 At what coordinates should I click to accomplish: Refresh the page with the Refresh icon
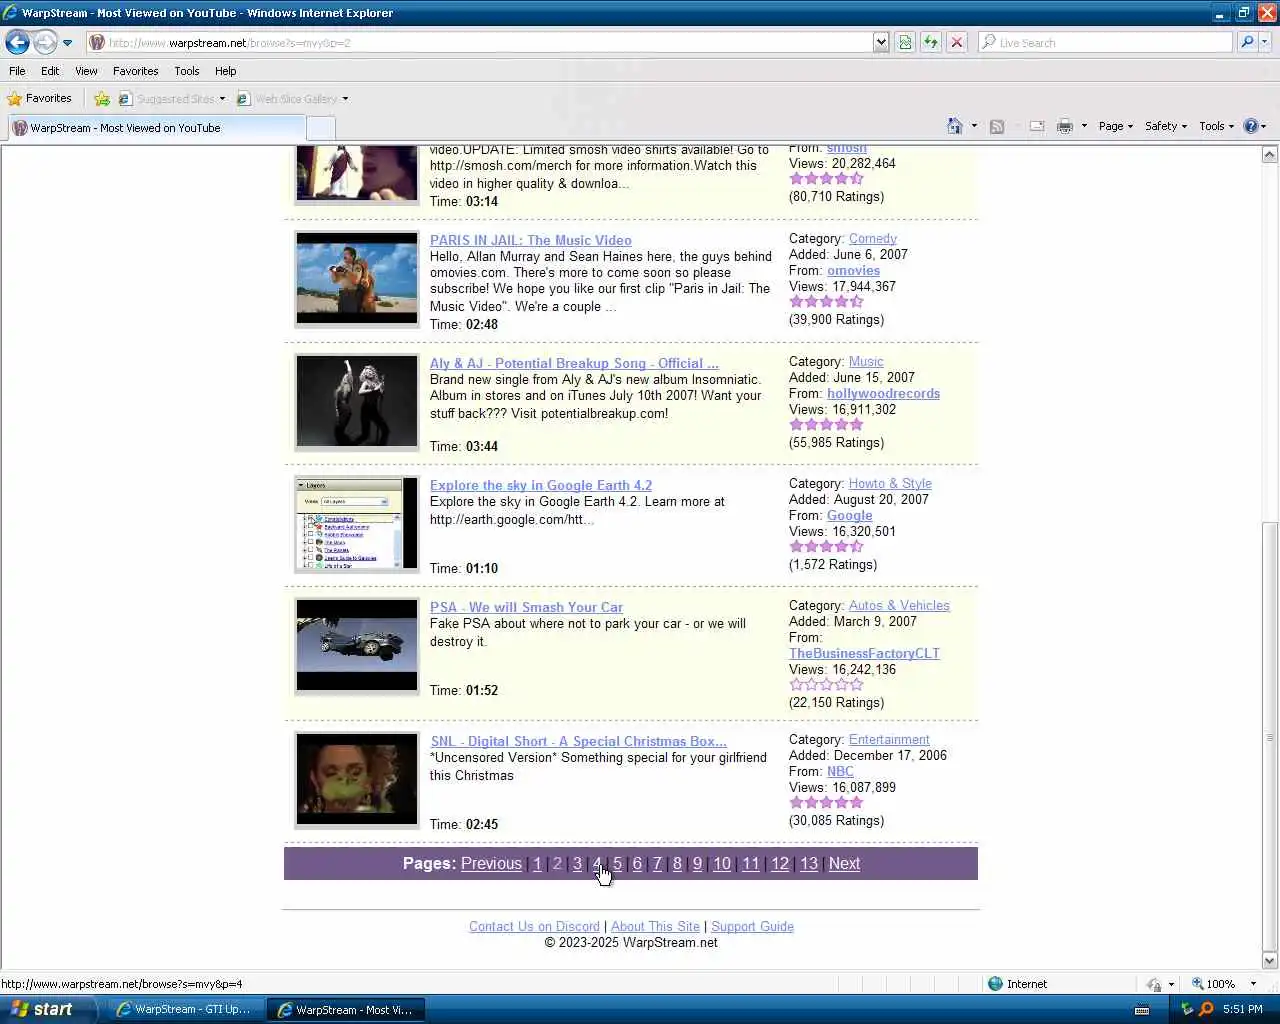[931, 42]
